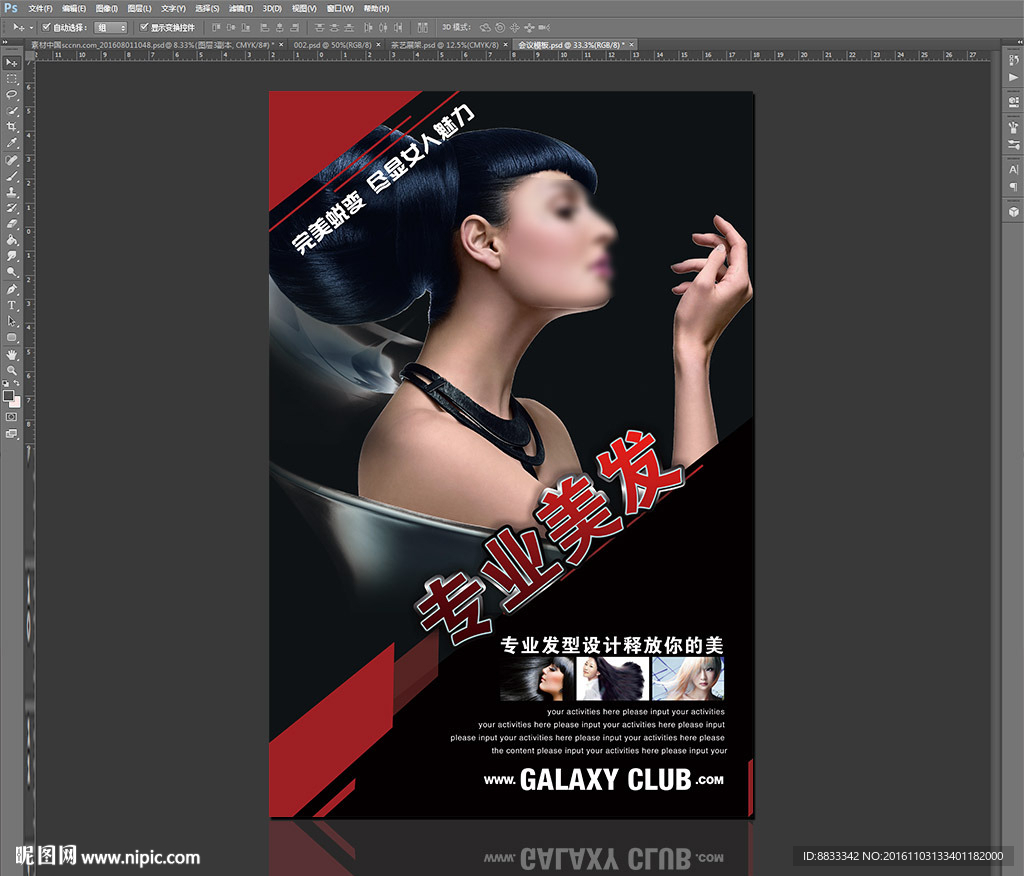Select the Dodge tool

click(x=12, y=272)
